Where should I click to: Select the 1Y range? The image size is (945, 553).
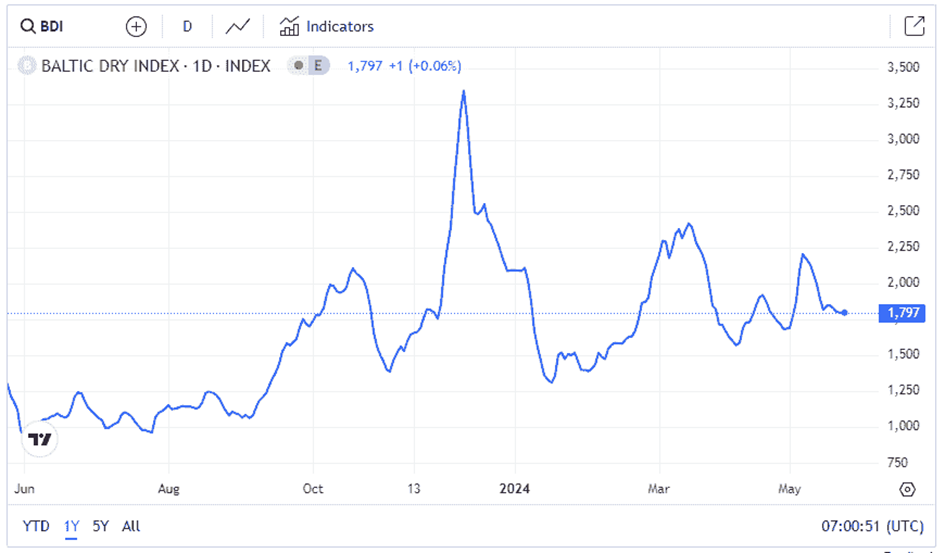click(71, 526)
